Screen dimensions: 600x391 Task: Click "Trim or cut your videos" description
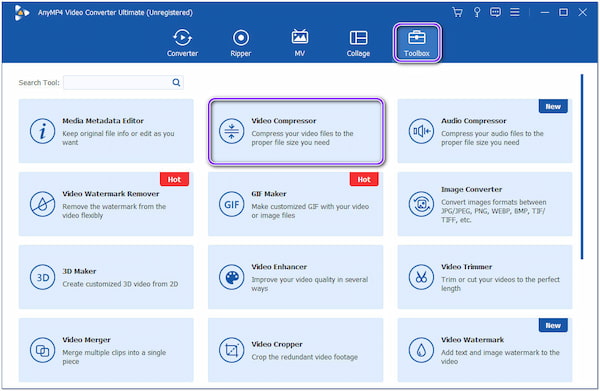coord(500,284)
